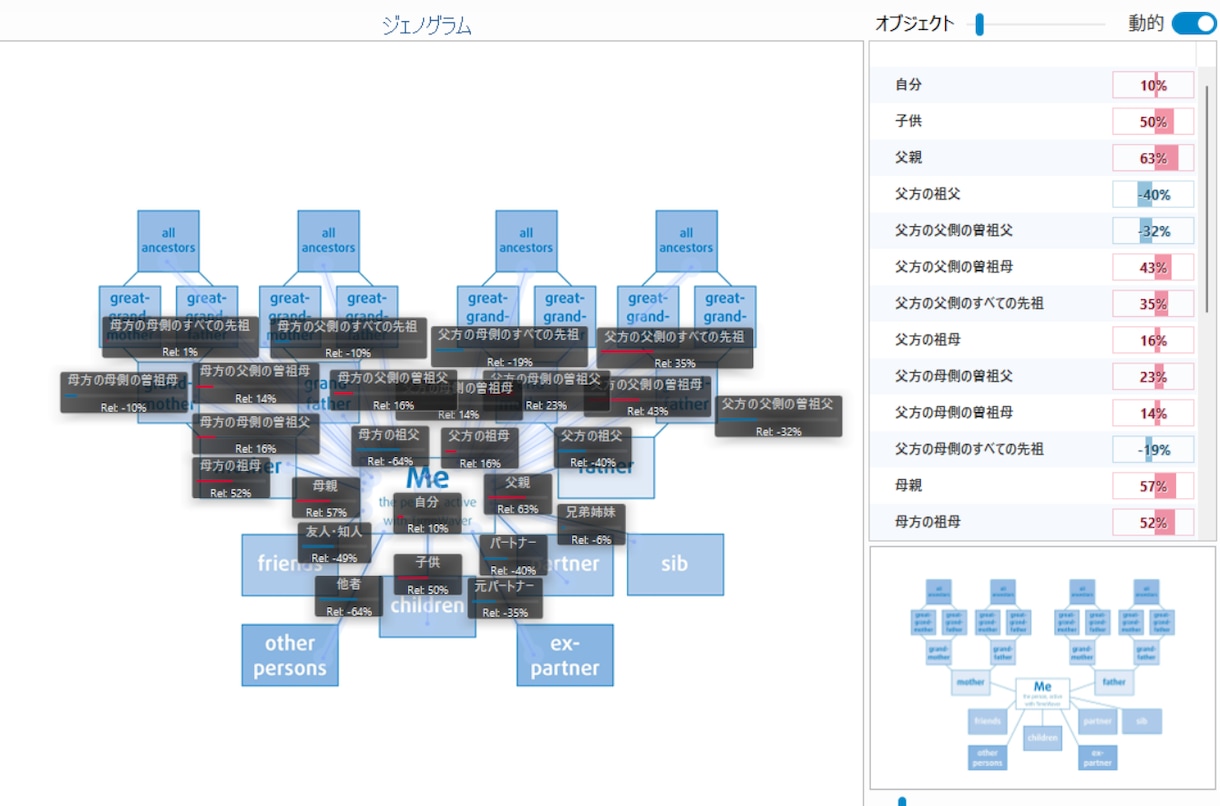
Task: Click the "sib" genogram box
Action: coord(675,564)
